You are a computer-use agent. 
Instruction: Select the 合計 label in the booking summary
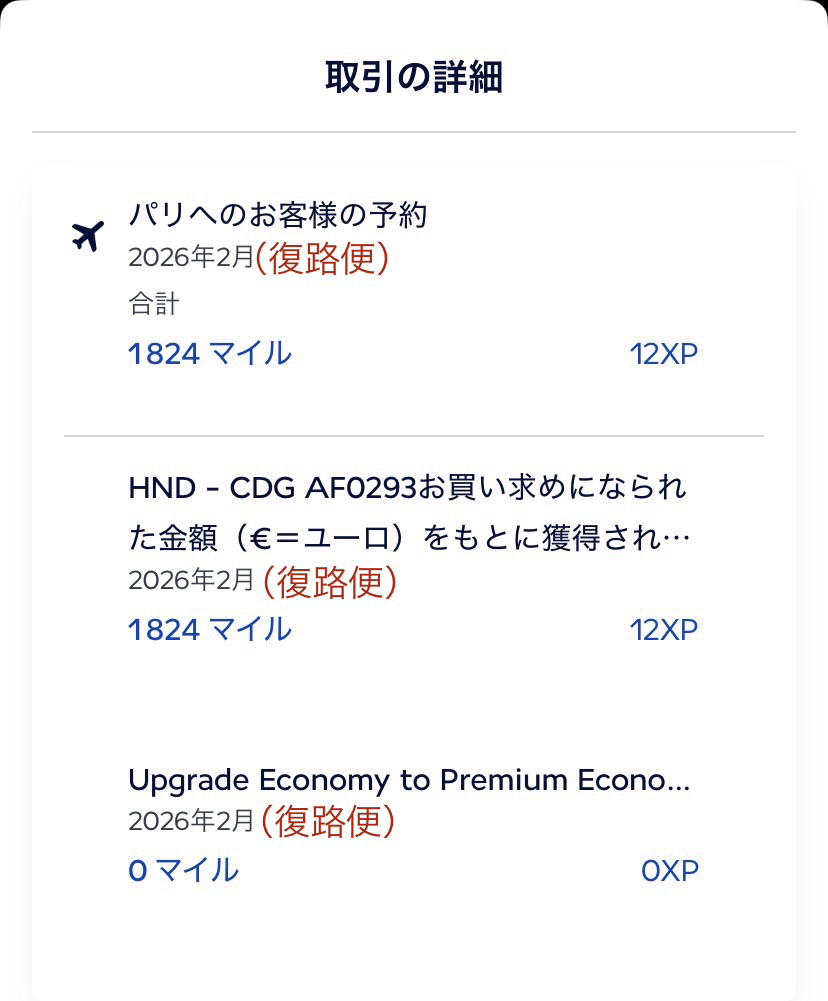(153, 305)
